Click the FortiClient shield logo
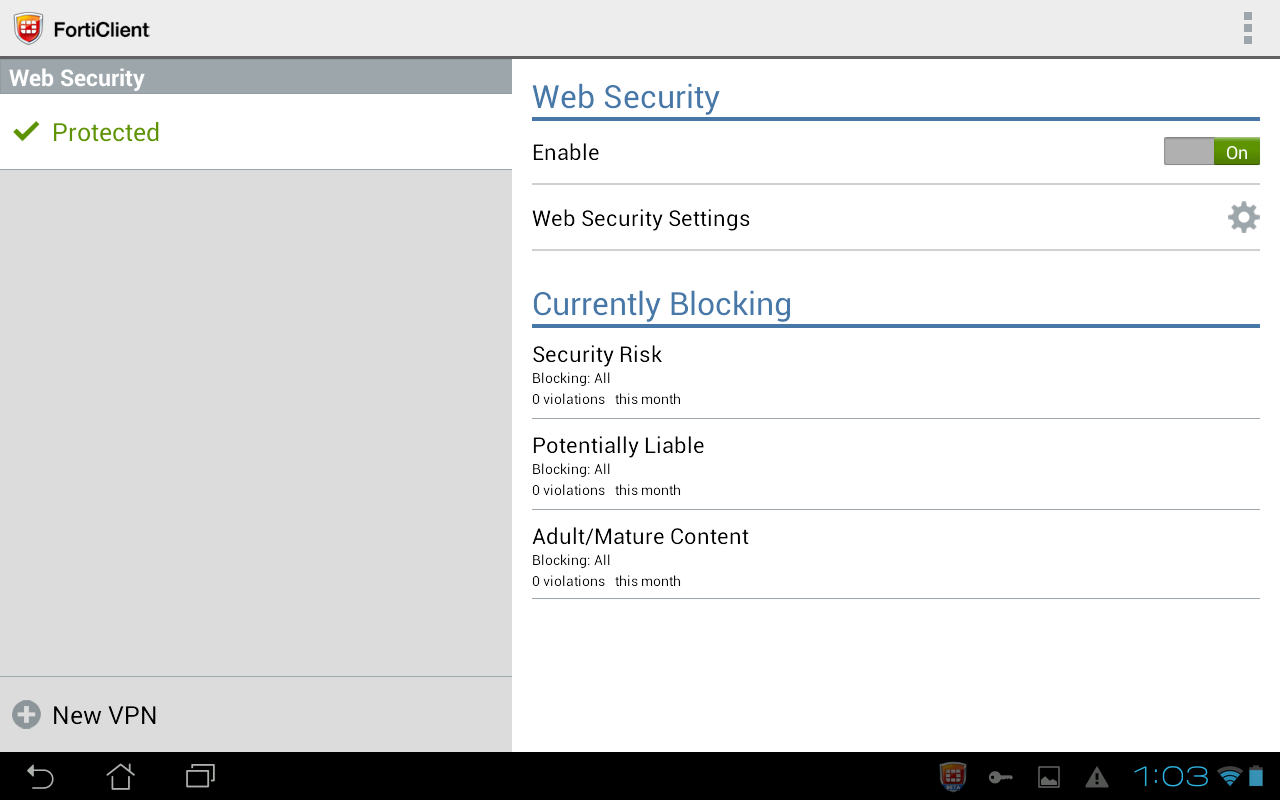The height and width of the screenshot is (800, 1280). (x=29, y=28)
